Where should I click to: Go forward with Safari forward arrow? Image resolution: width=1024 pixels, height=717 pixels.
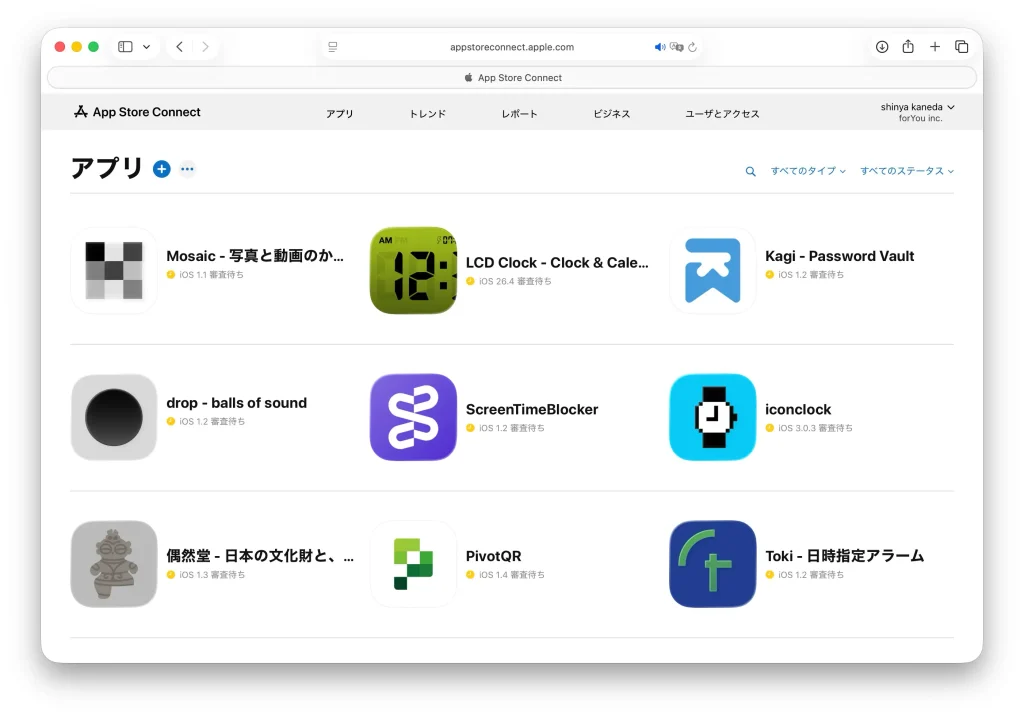pyautogui.click(x=205, y=47)
